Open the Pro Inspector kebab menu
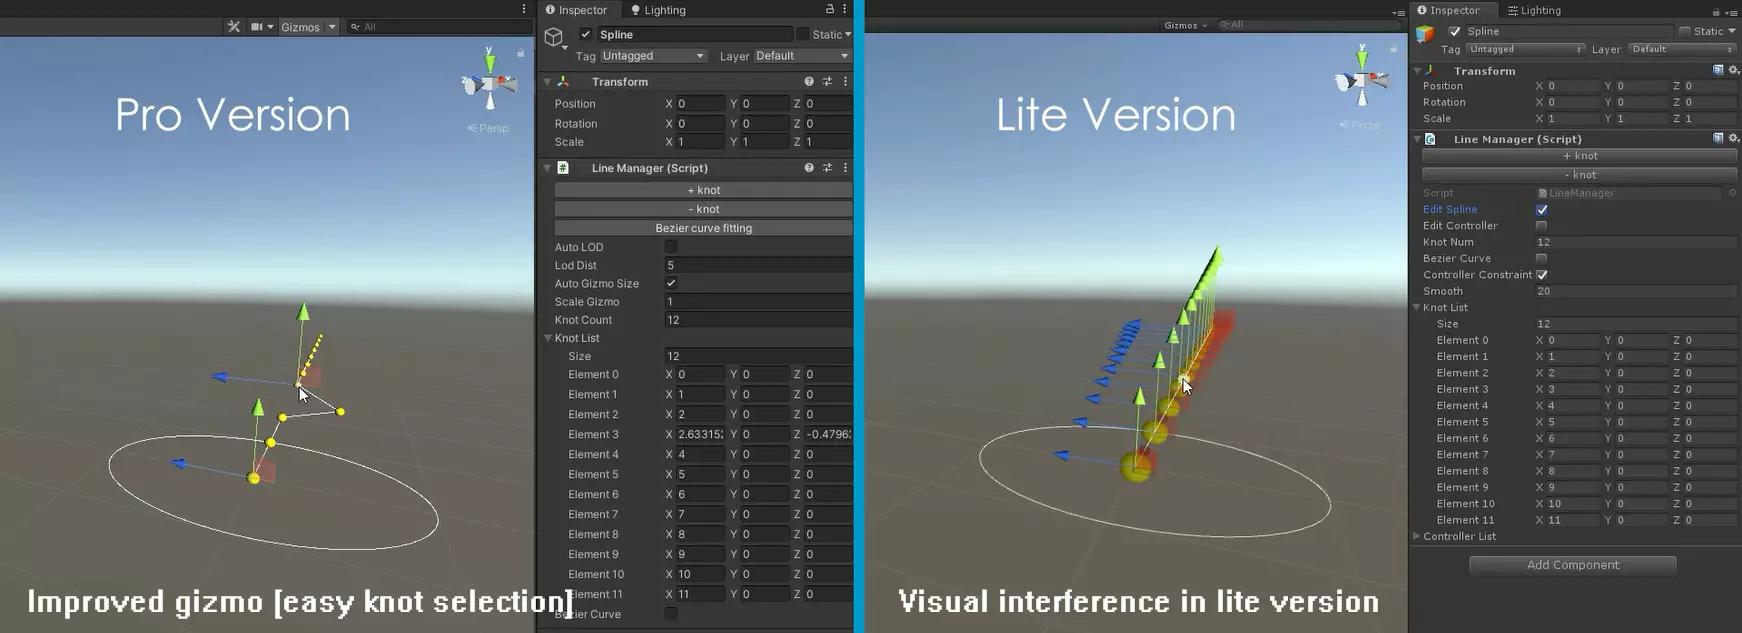The image size is (1742, 633). click(845, 9)
